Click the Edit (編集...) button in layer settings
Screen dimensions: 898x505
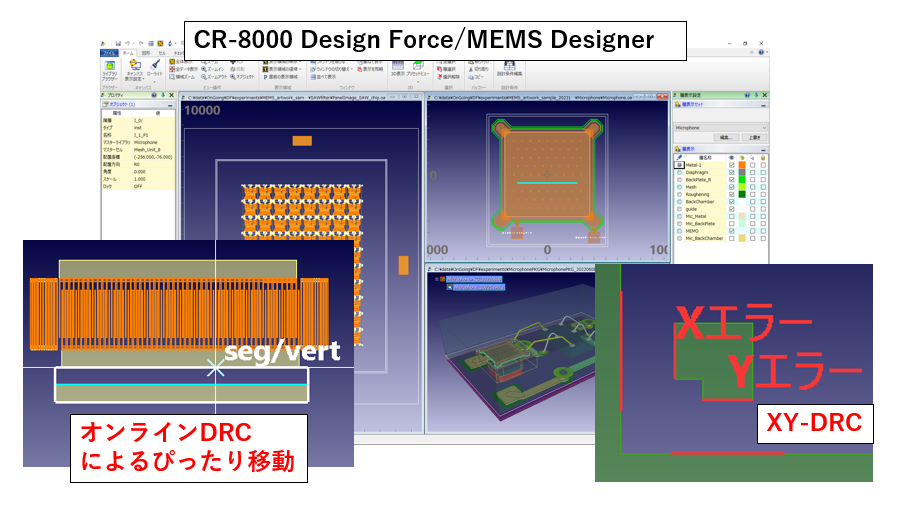point(725,137)
